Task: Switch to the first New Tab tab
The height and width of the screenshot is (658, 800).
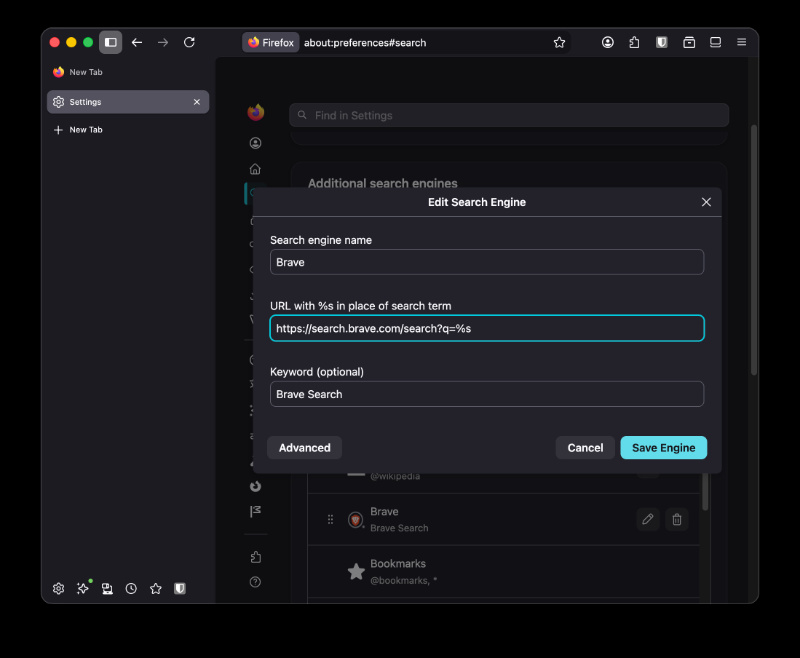Action: point(128,72)
